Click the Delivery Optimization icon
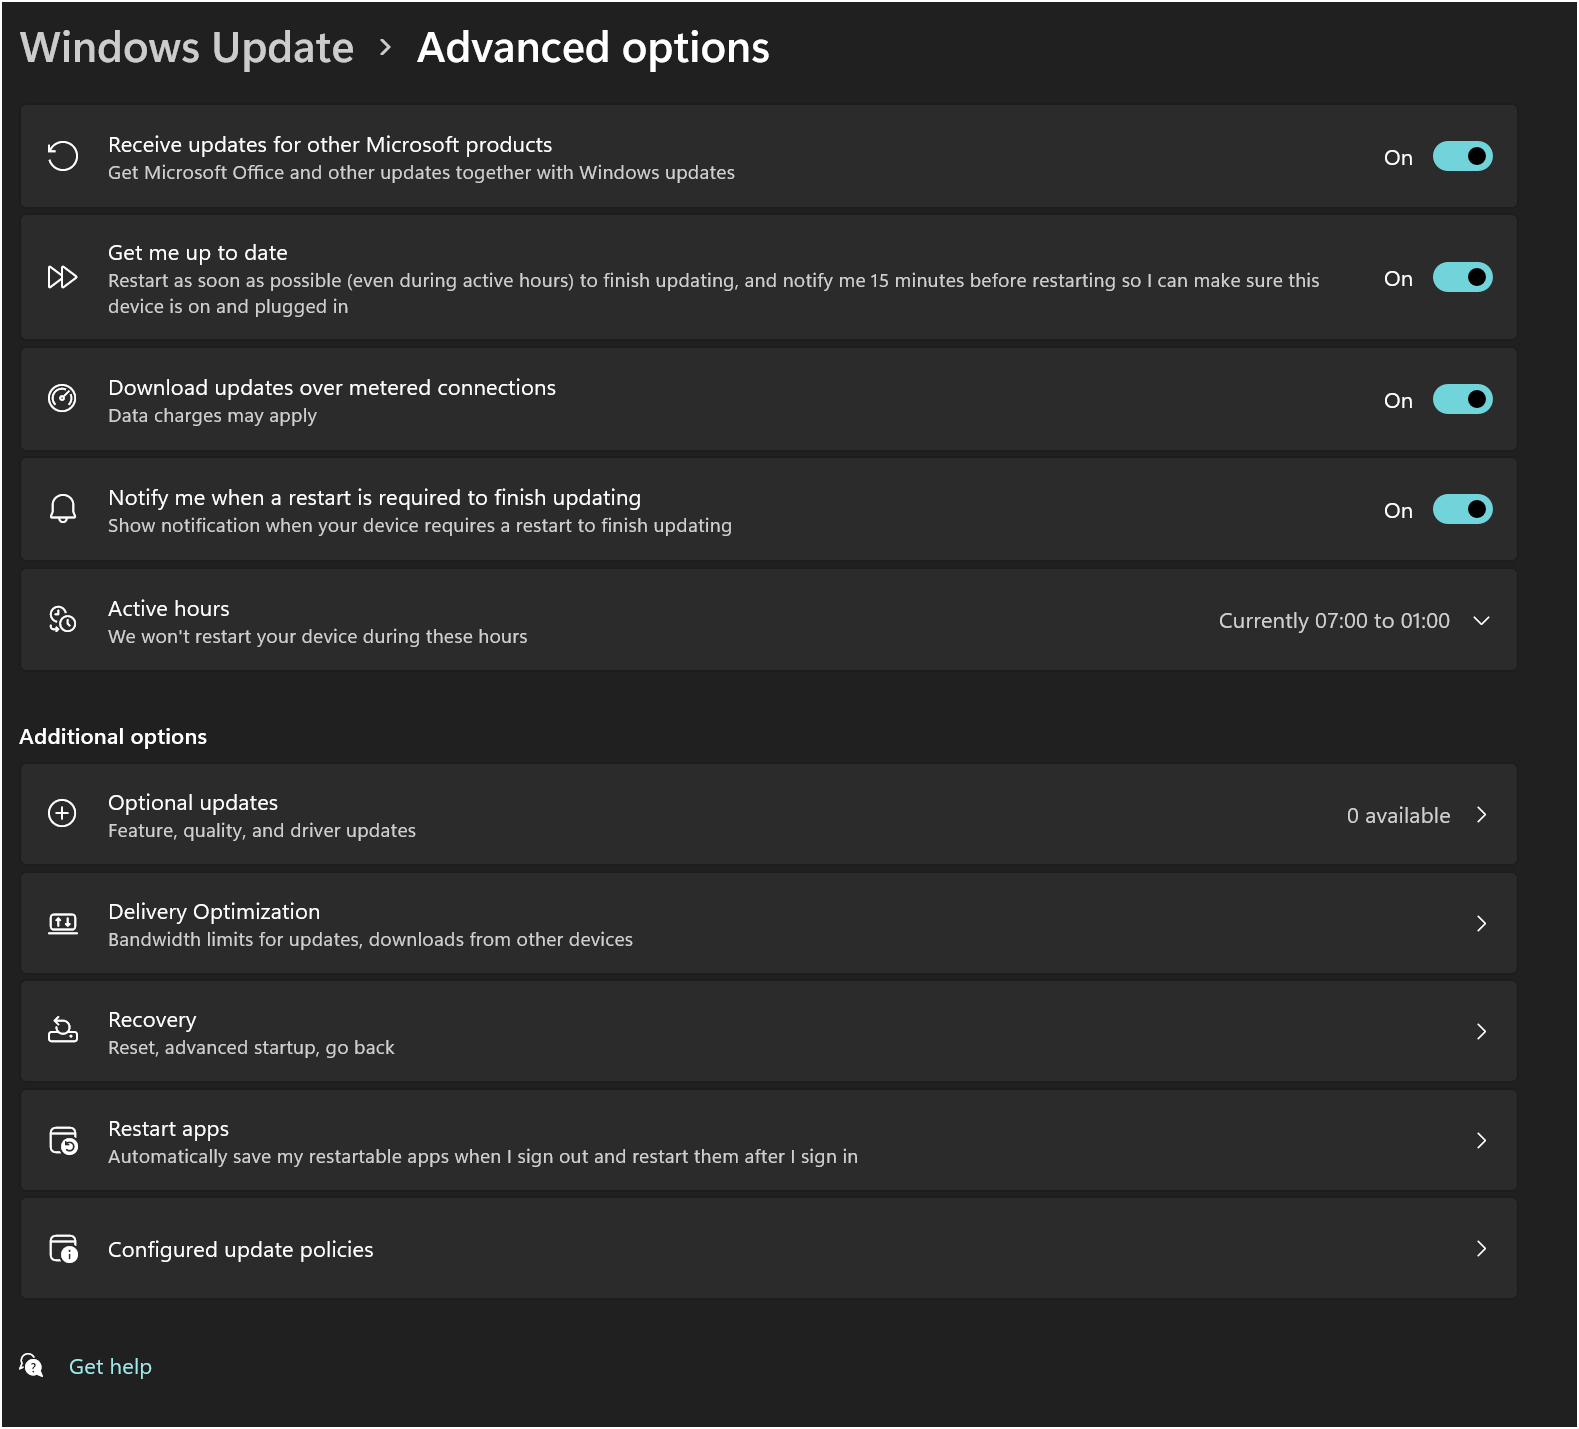This screenshot has width=1579, height=1429. pyautogui.click(x=63, y=923)
